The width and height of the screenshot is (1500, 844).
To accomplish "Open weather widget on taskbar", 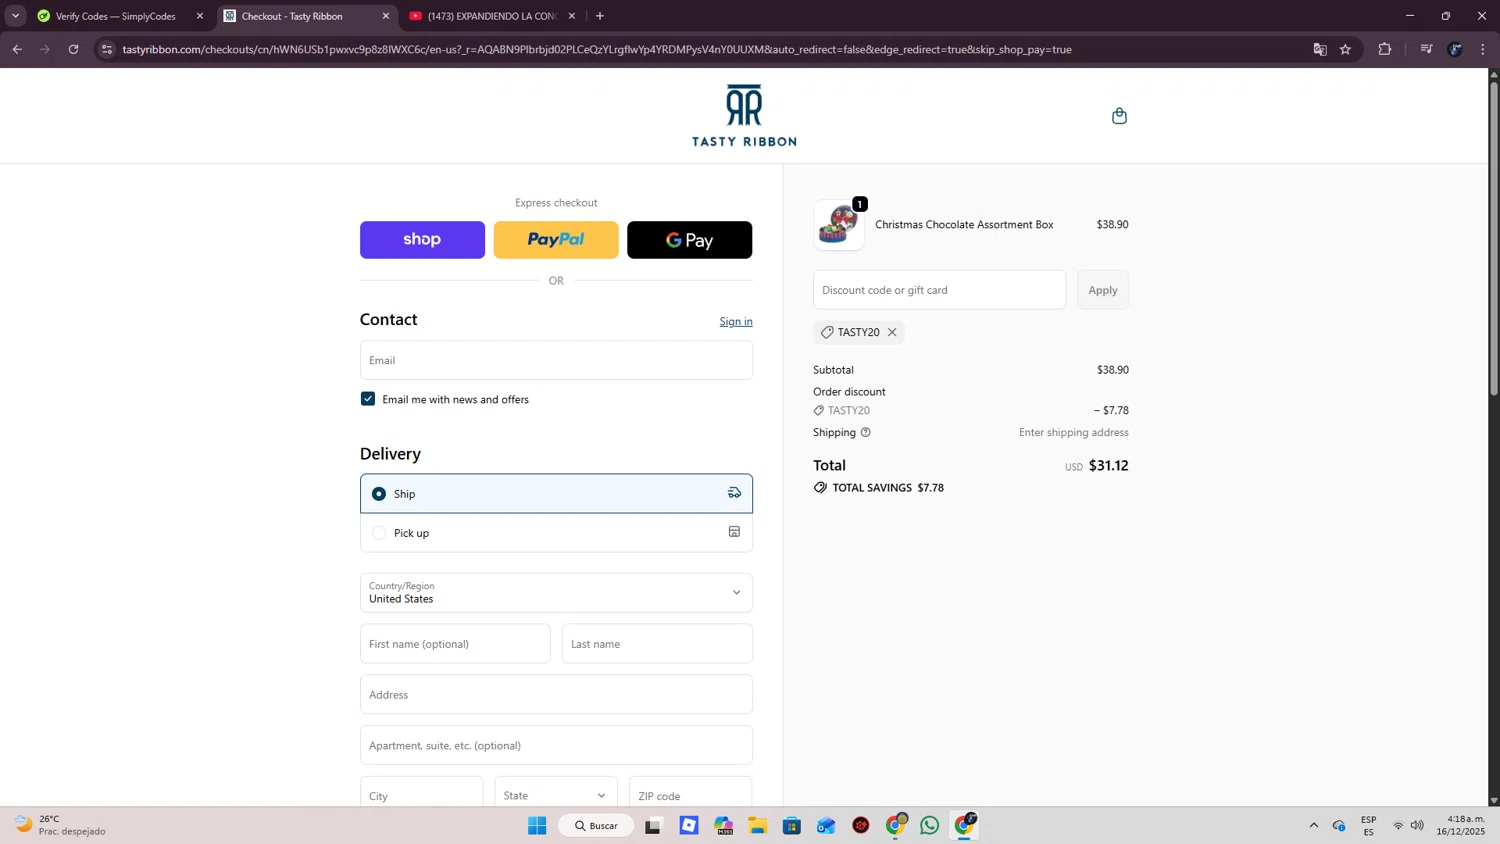I will pyautogui.click(x=60, y=826).
